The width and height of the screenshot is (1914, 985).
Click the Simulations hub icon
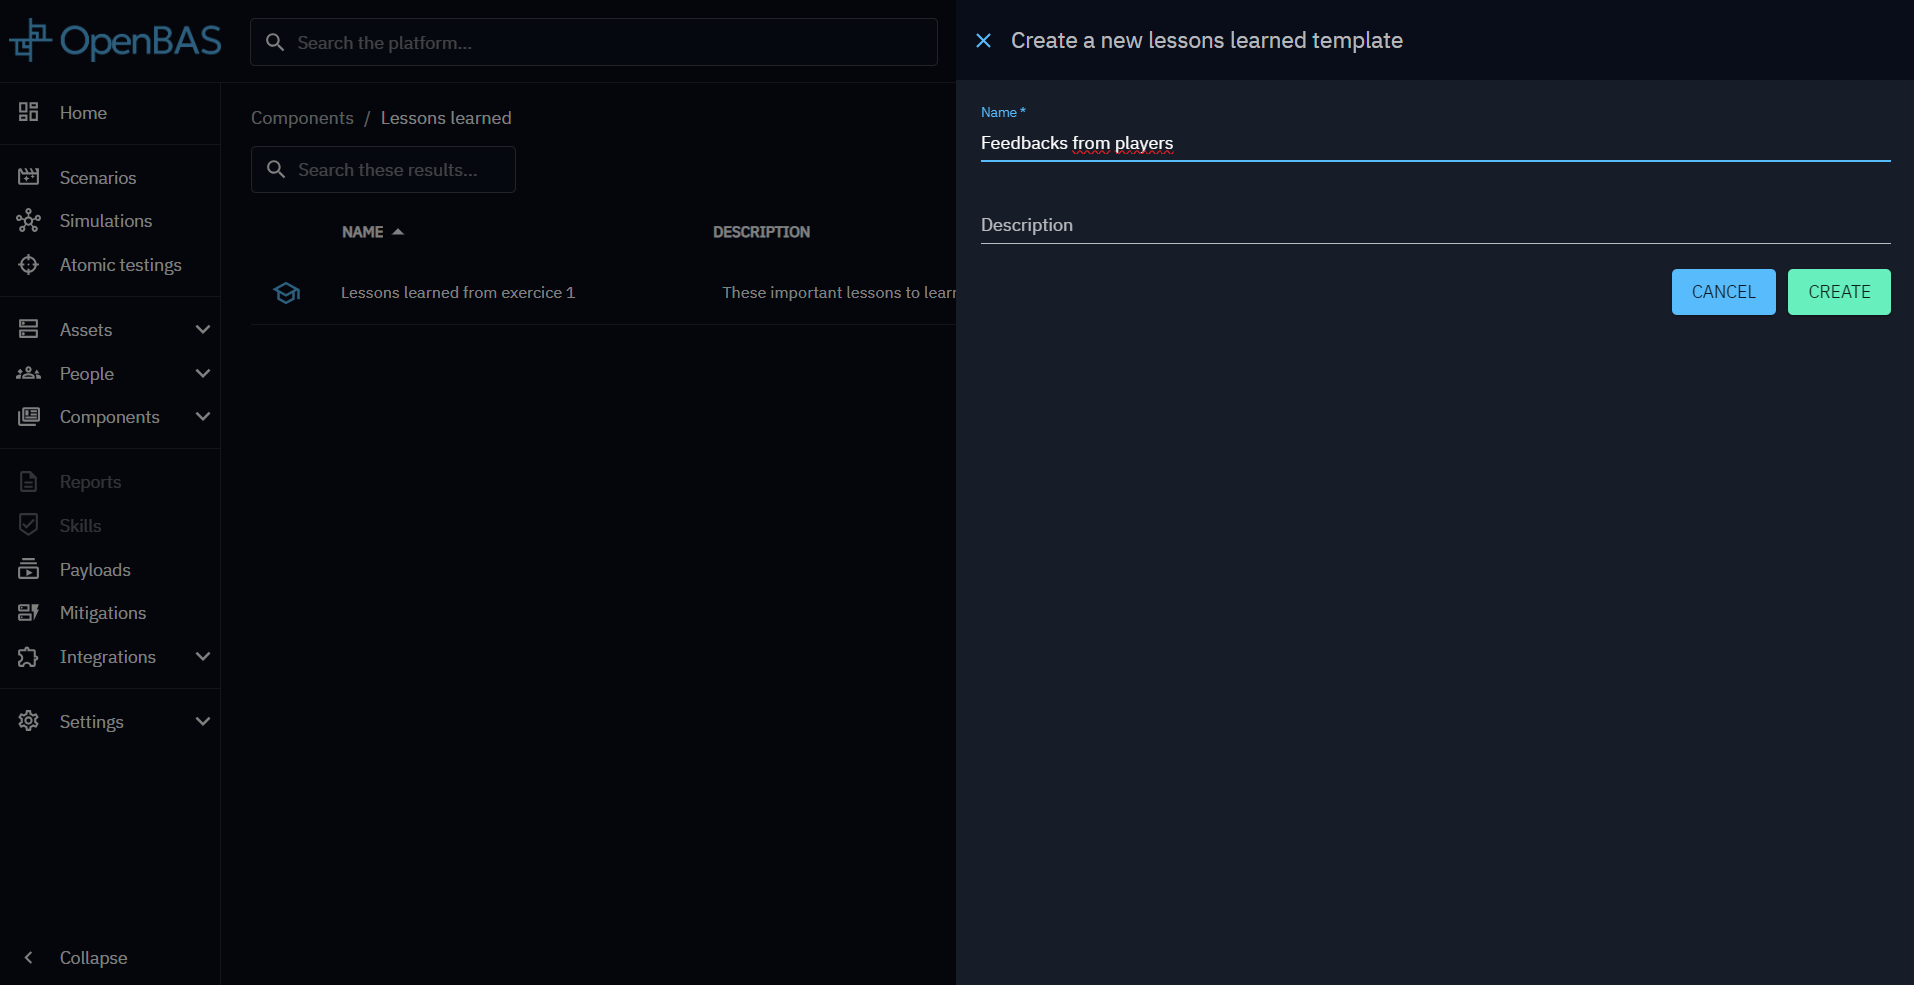coord(28,221)
